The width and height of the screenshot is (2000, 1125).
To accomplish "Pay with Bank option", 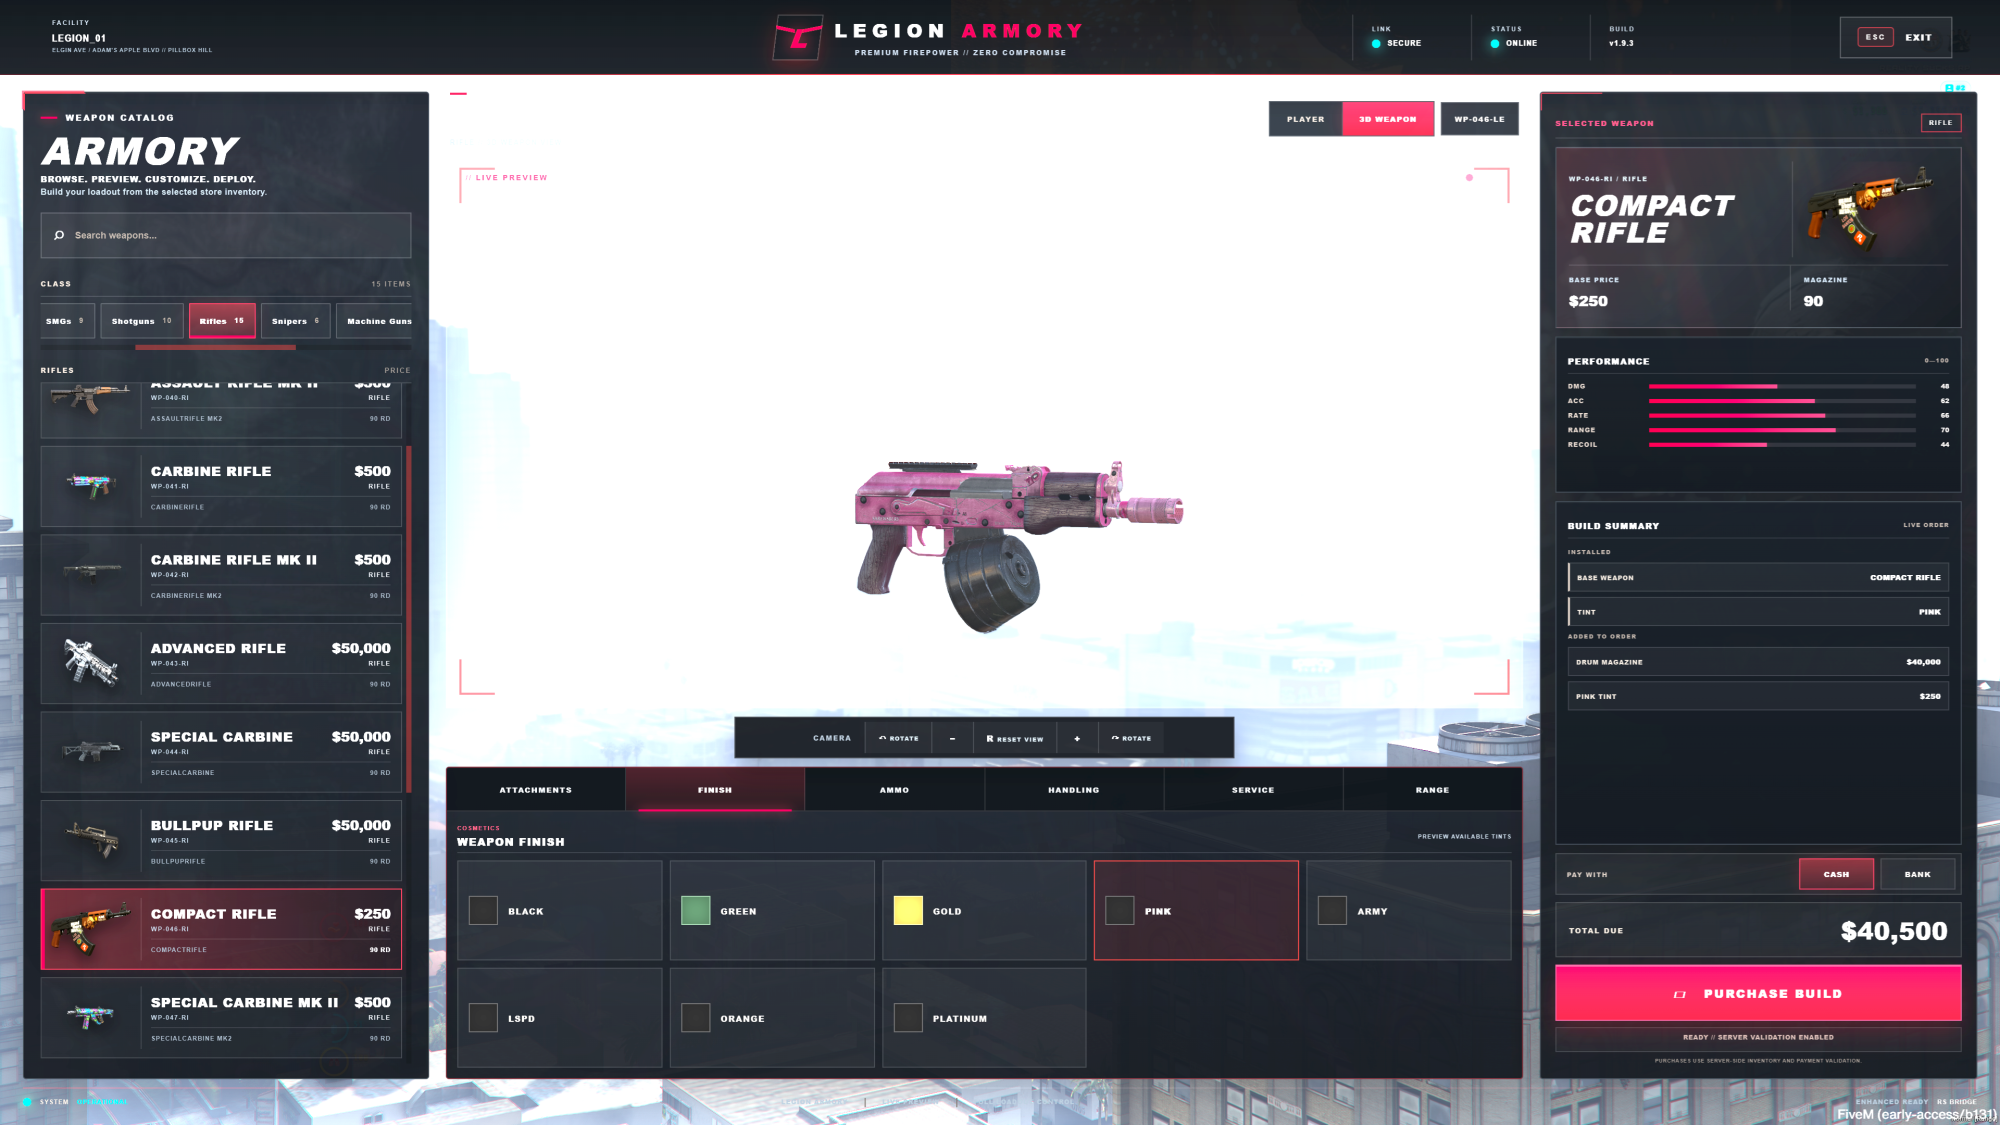I will tap(1917, 874).
